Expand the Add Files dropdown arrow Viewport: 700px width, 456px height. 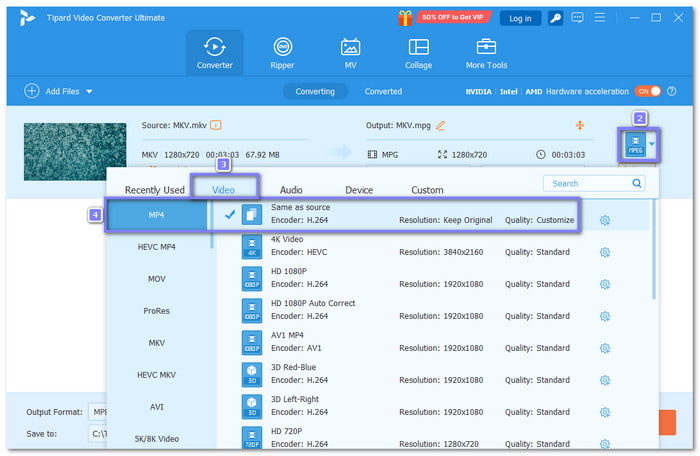(89, 92)
